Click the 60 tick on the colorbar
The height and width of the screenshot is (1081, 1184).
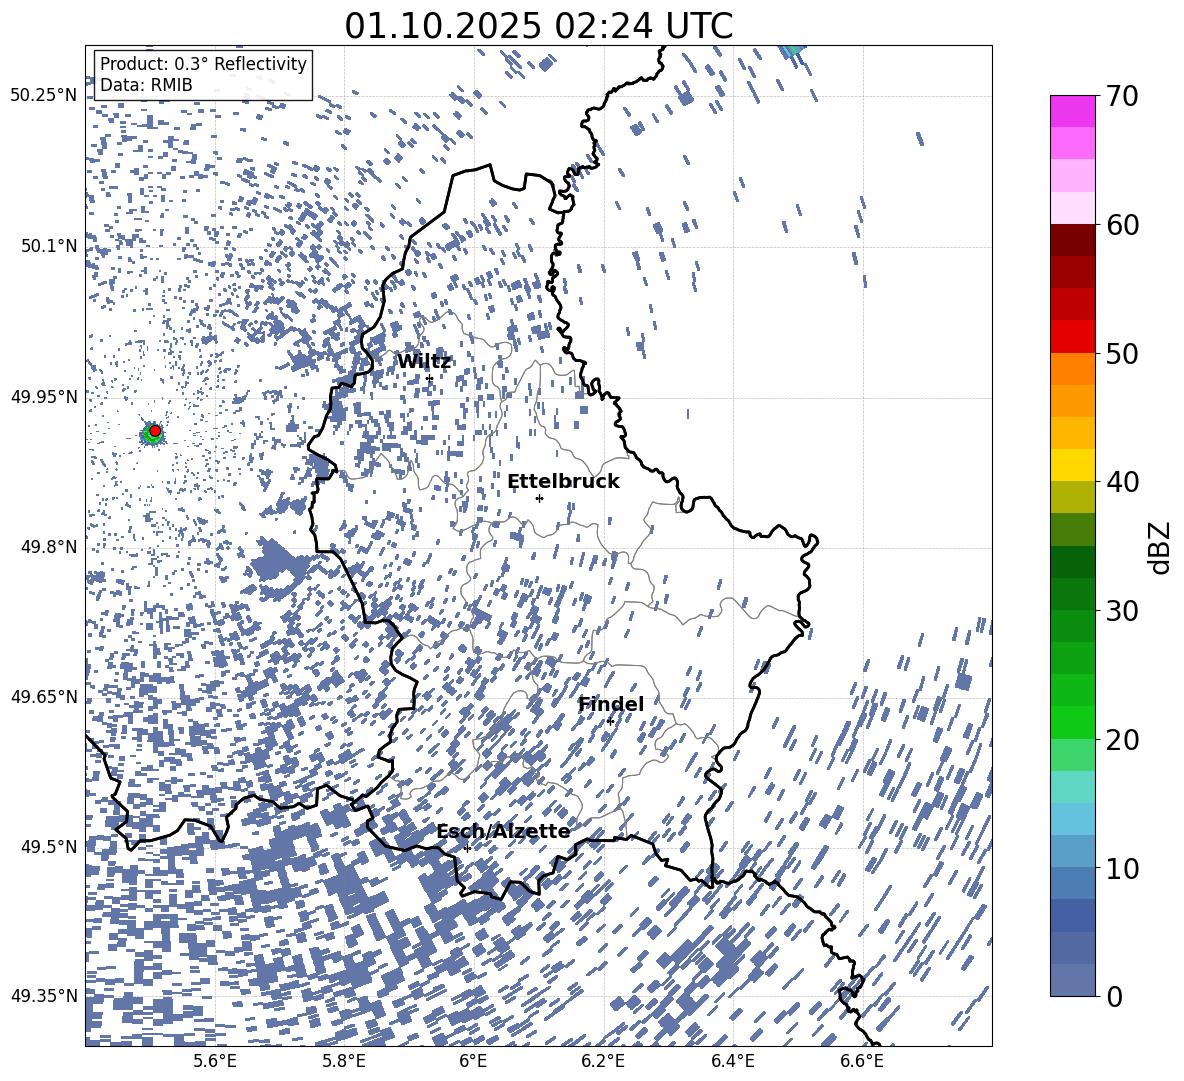pyautogui.click(x=1122, y=225)
